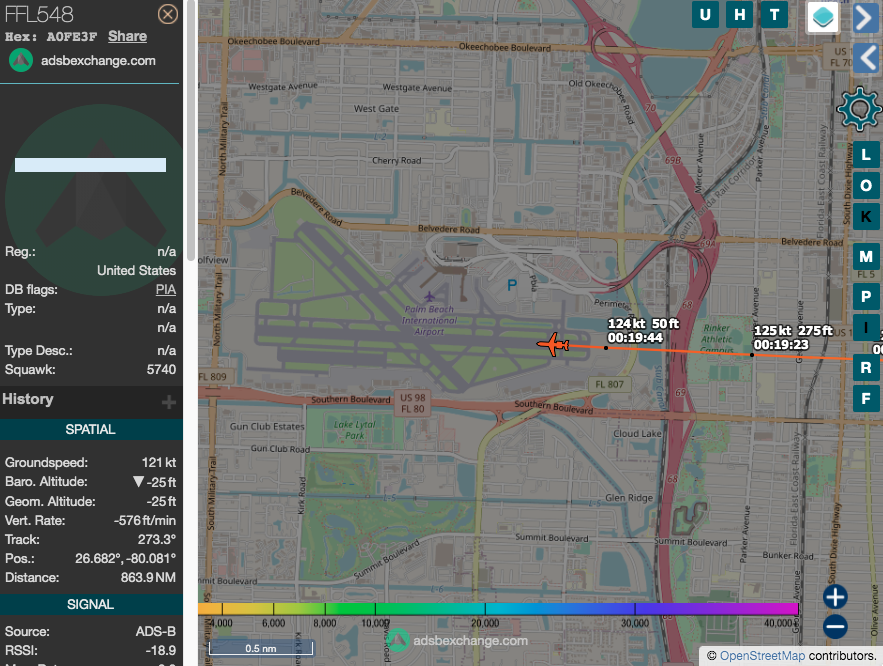Select the groundspeed value 121 kt
This screenshot has width=883, height=666.
[159, 463]
